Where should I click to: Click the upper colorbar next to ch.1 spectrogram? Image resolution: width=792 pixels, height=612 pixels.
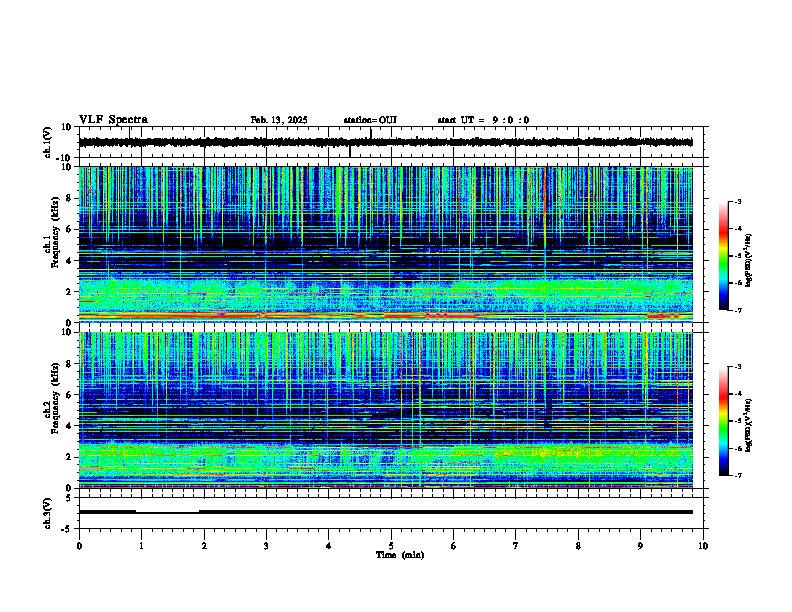pyautogui.click(x=724, y=256)
